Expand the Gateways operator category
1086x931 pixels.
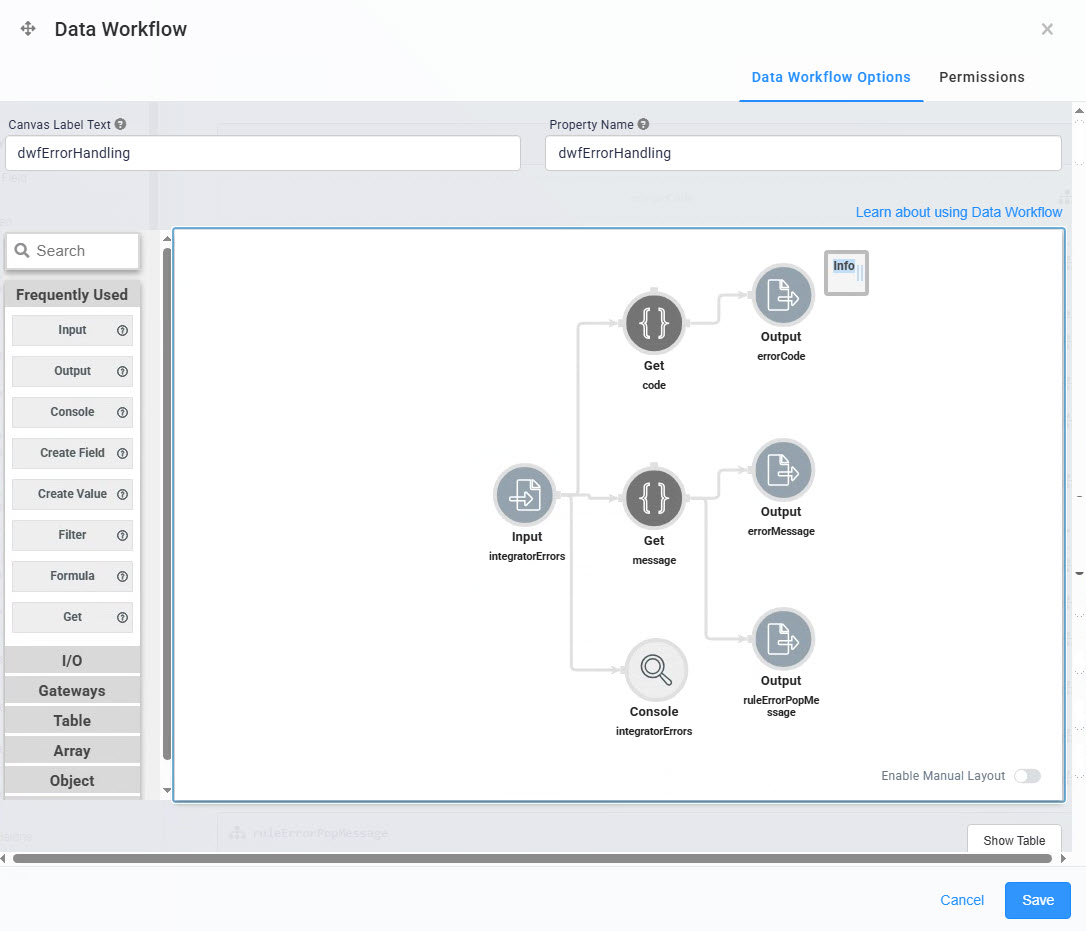click(72, 690)
